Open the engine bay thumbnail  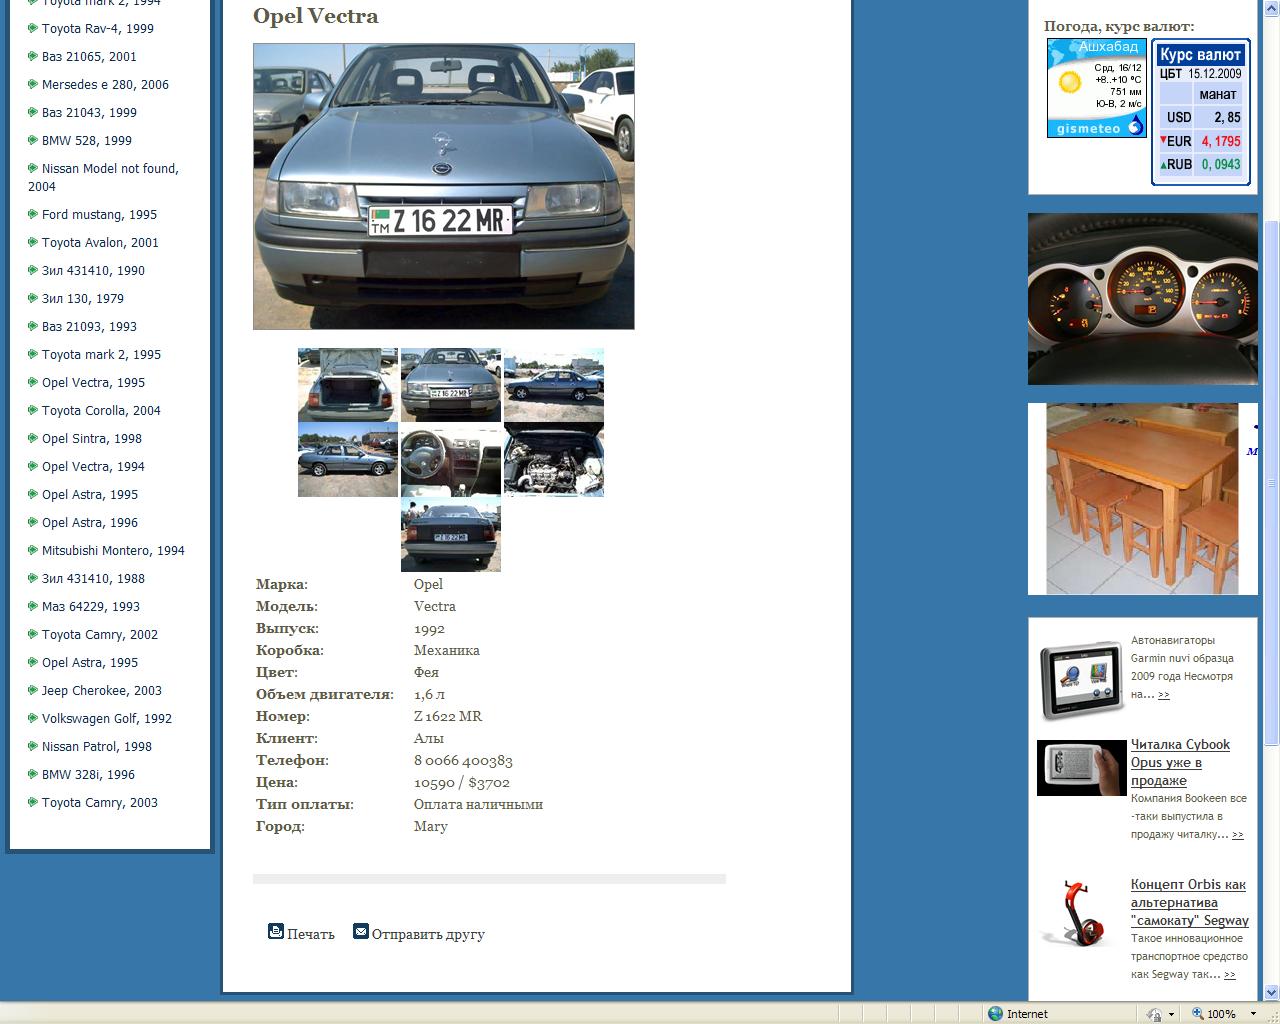pyautogui.click(x=554, y=459)
